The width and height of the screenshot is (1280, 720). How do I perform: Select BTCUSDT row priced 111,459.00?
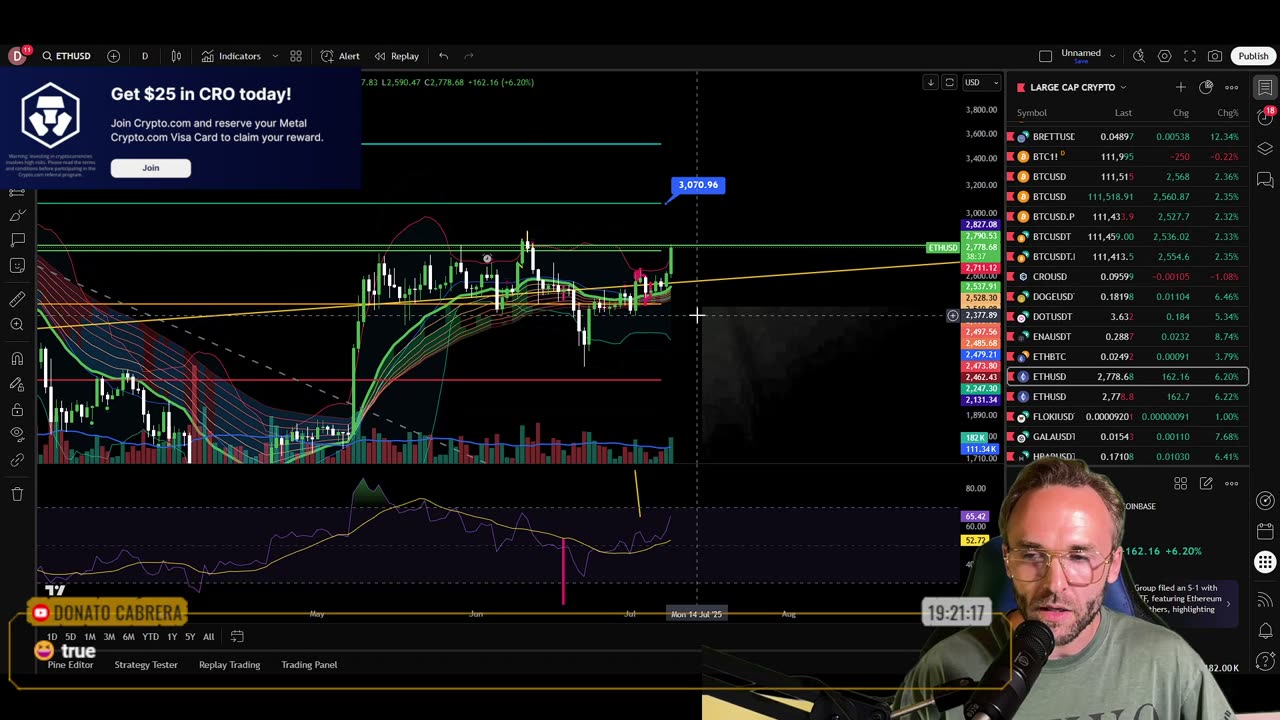(x=1128, y=236)
